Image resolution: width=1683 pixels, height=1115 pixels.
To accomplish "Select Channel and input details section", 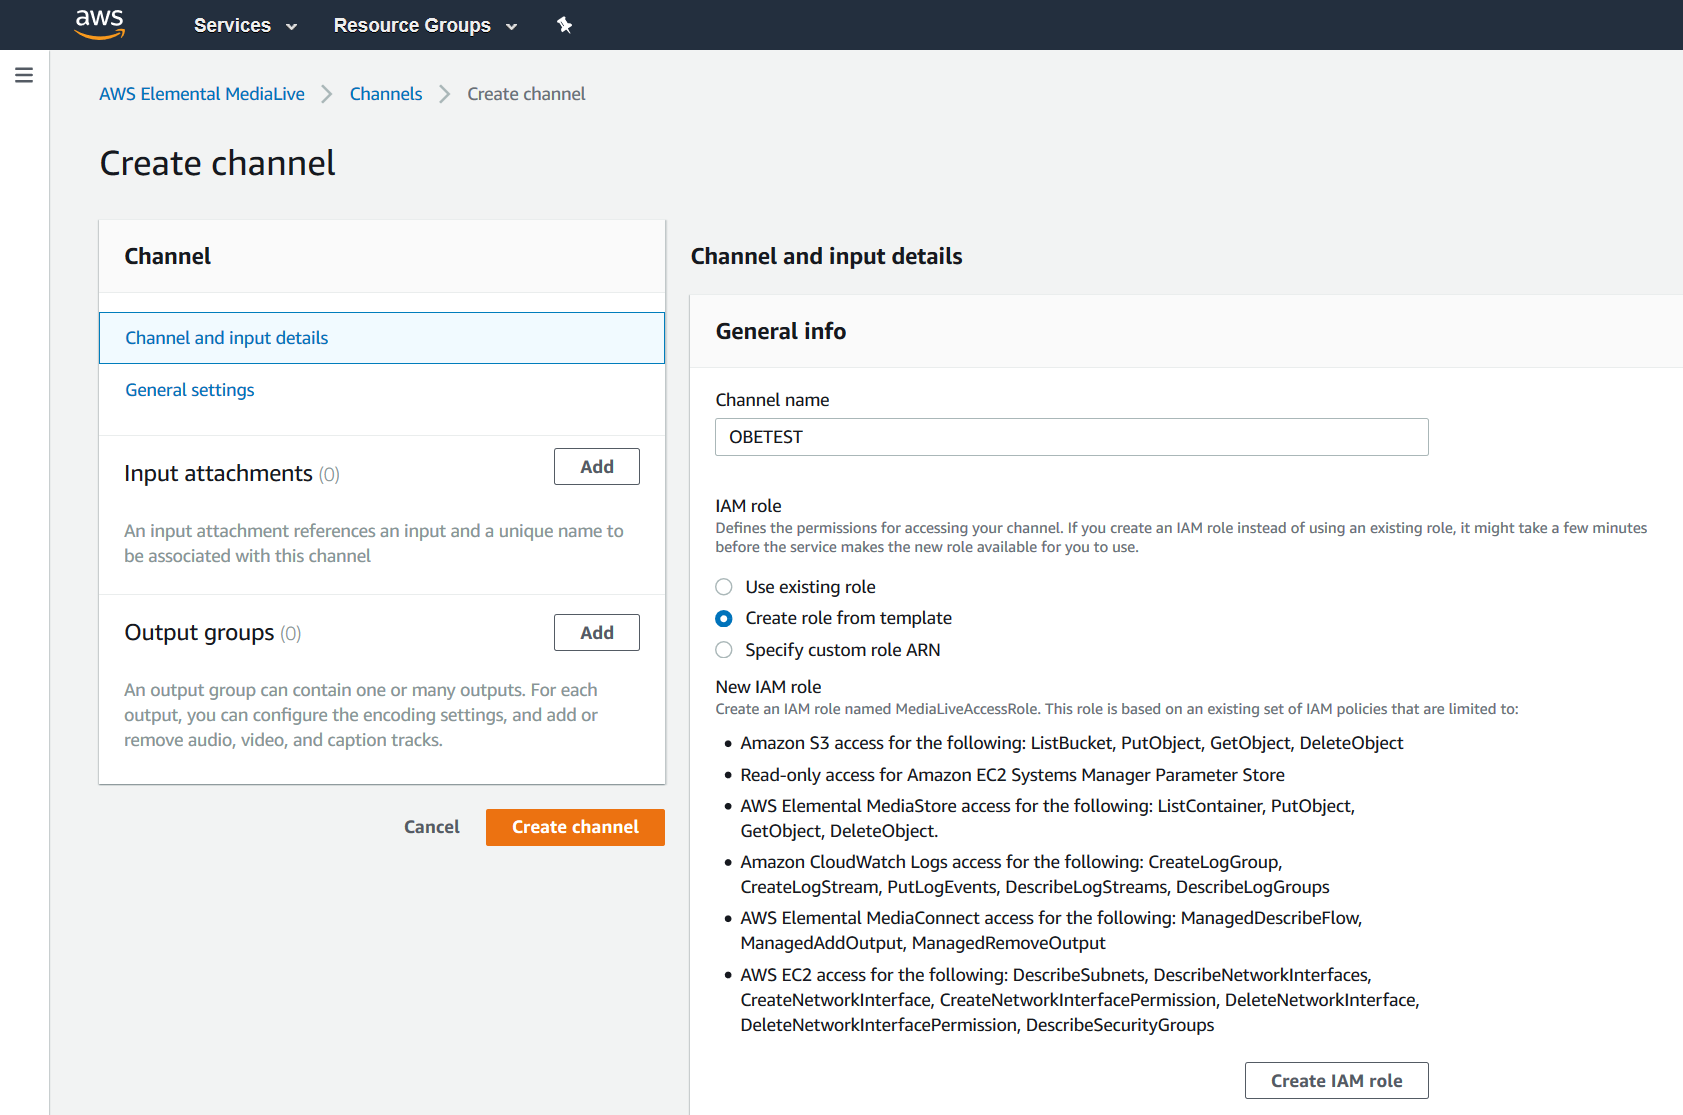I will tap(382, 338).
